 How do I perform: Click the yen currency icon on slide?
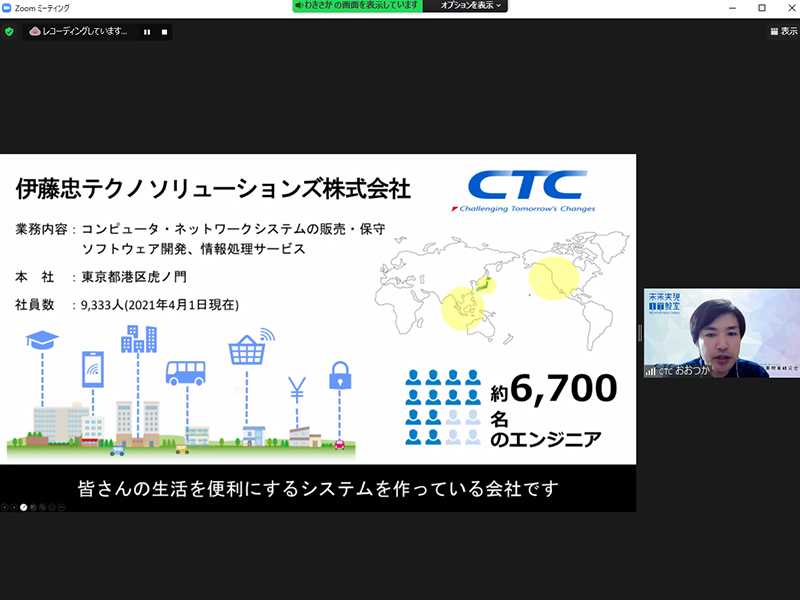coord(297,390)
